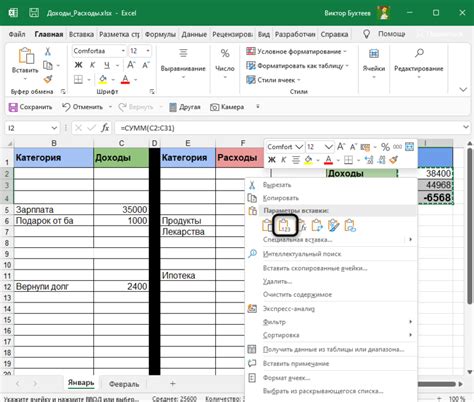
Task: Click the Paste Link icon in paste options
Action: click(350, 226)
